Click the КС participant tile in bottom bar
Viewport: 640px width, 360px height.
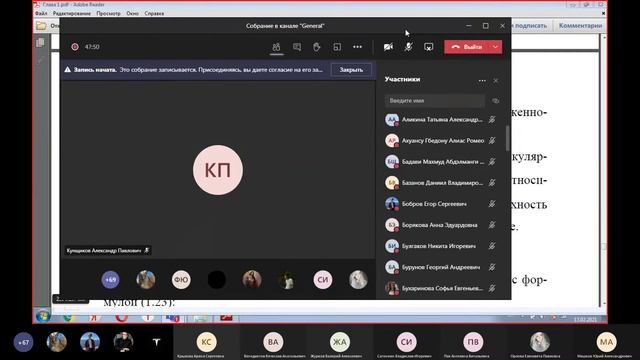(206, 342)
